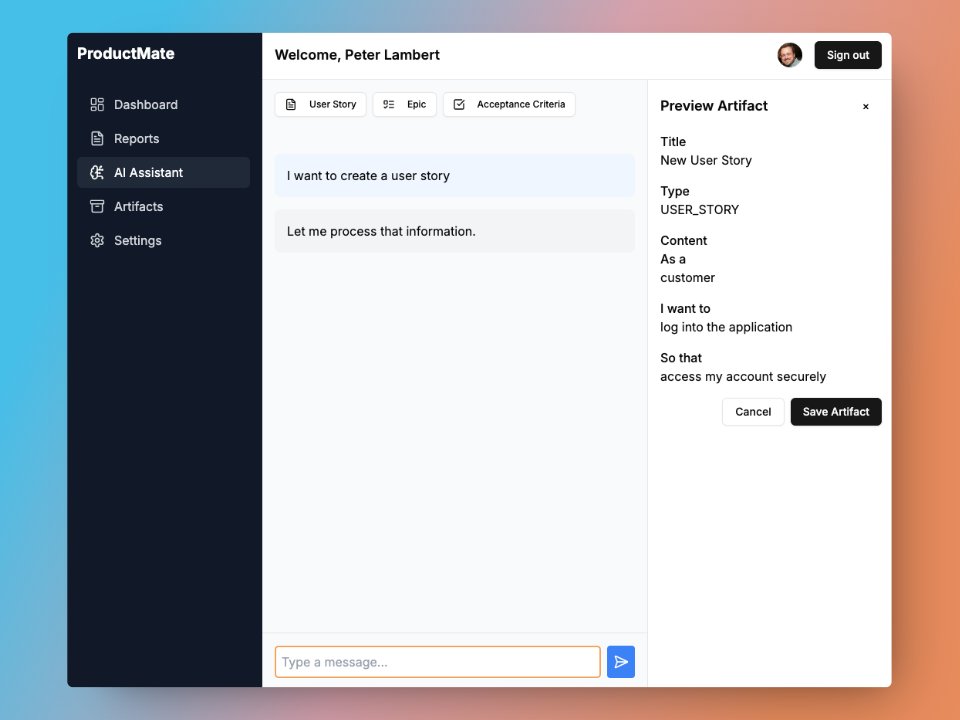
Task: Click the AI Assistant sparkle icon
Action: tap(96, 172)
